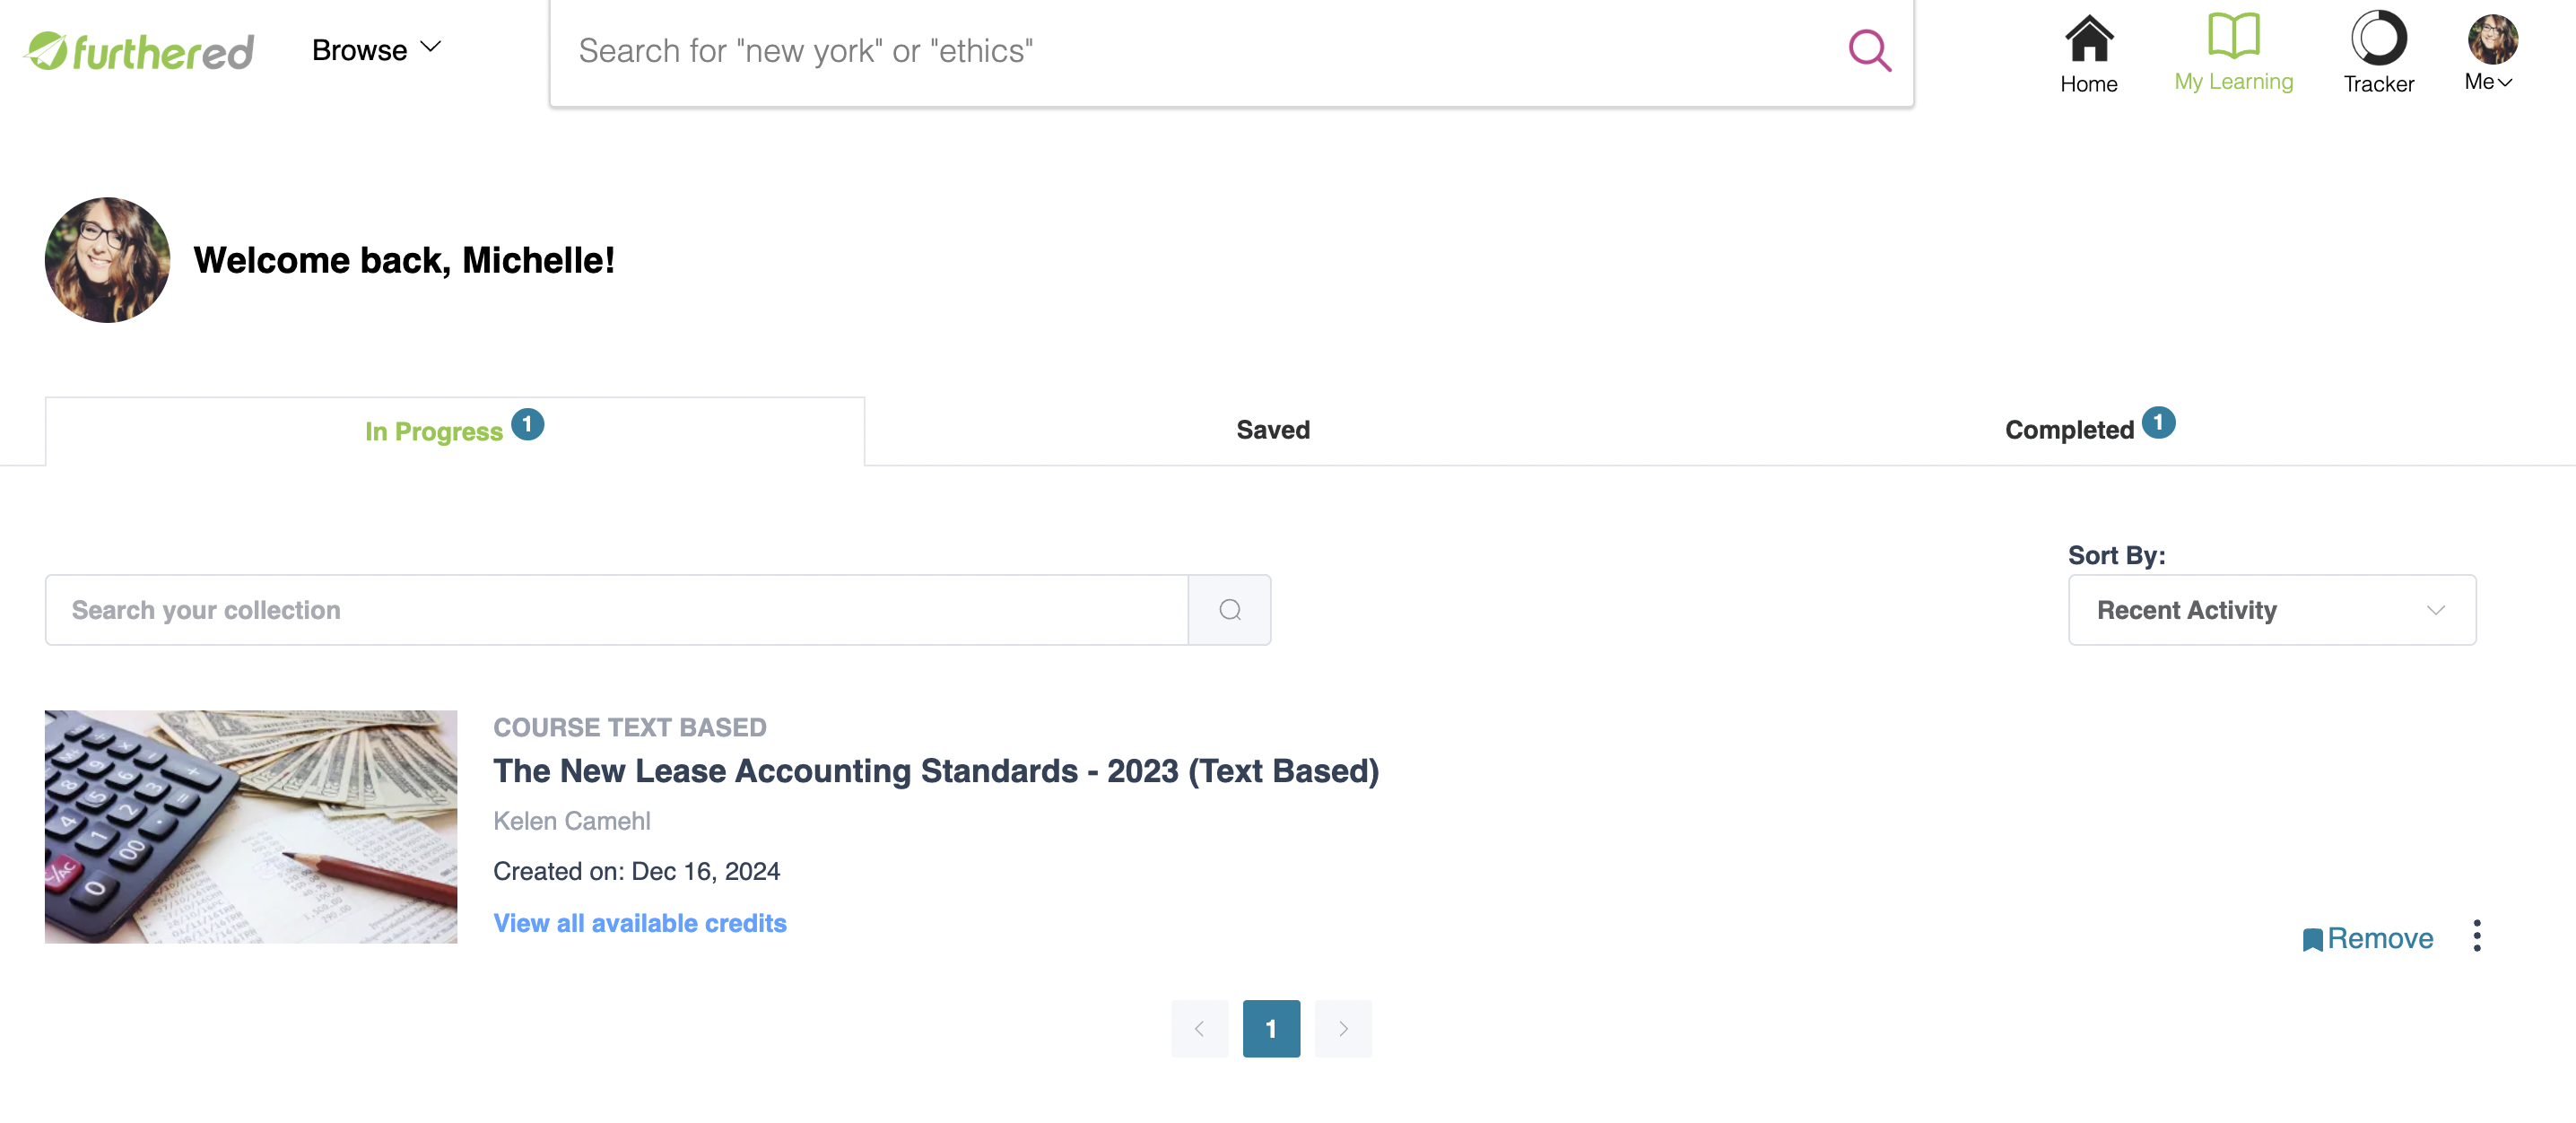Expand the Browse dropdown
Image resolution: width=2576 pixels, height=1123 pixels.
[377, 50]
